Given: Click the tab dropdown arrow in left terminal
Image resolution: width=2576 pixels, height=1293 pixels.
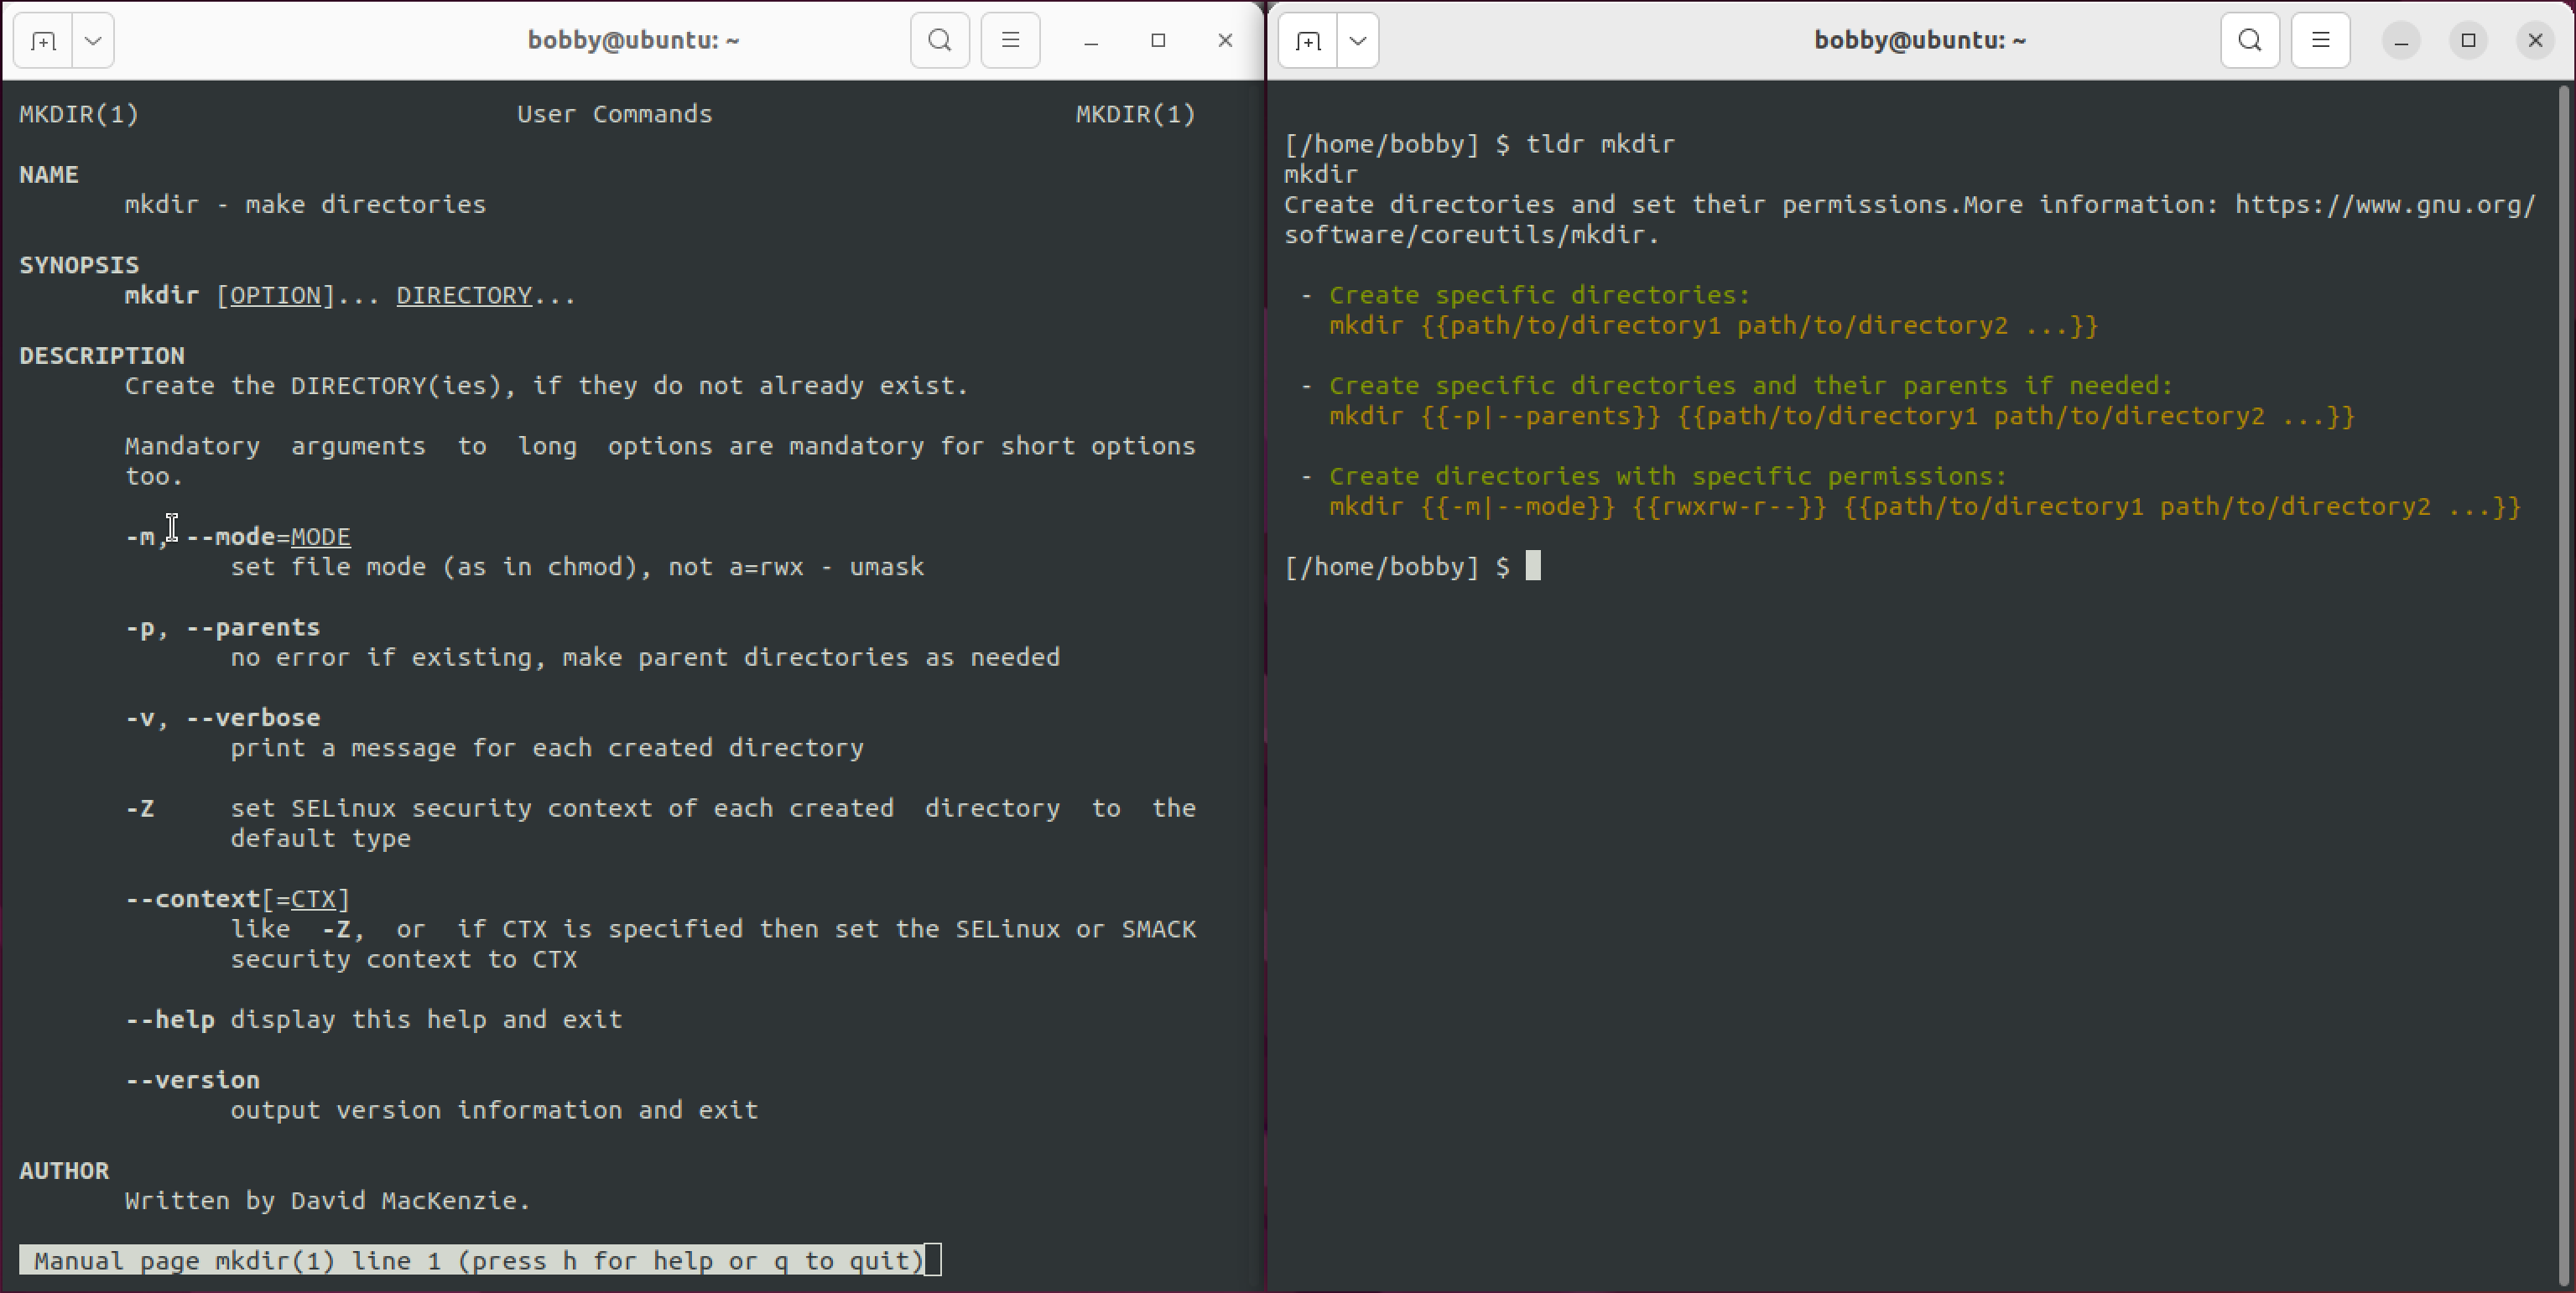Looking at the screenshot, I should pyautogui.click(x=92, y=39).
